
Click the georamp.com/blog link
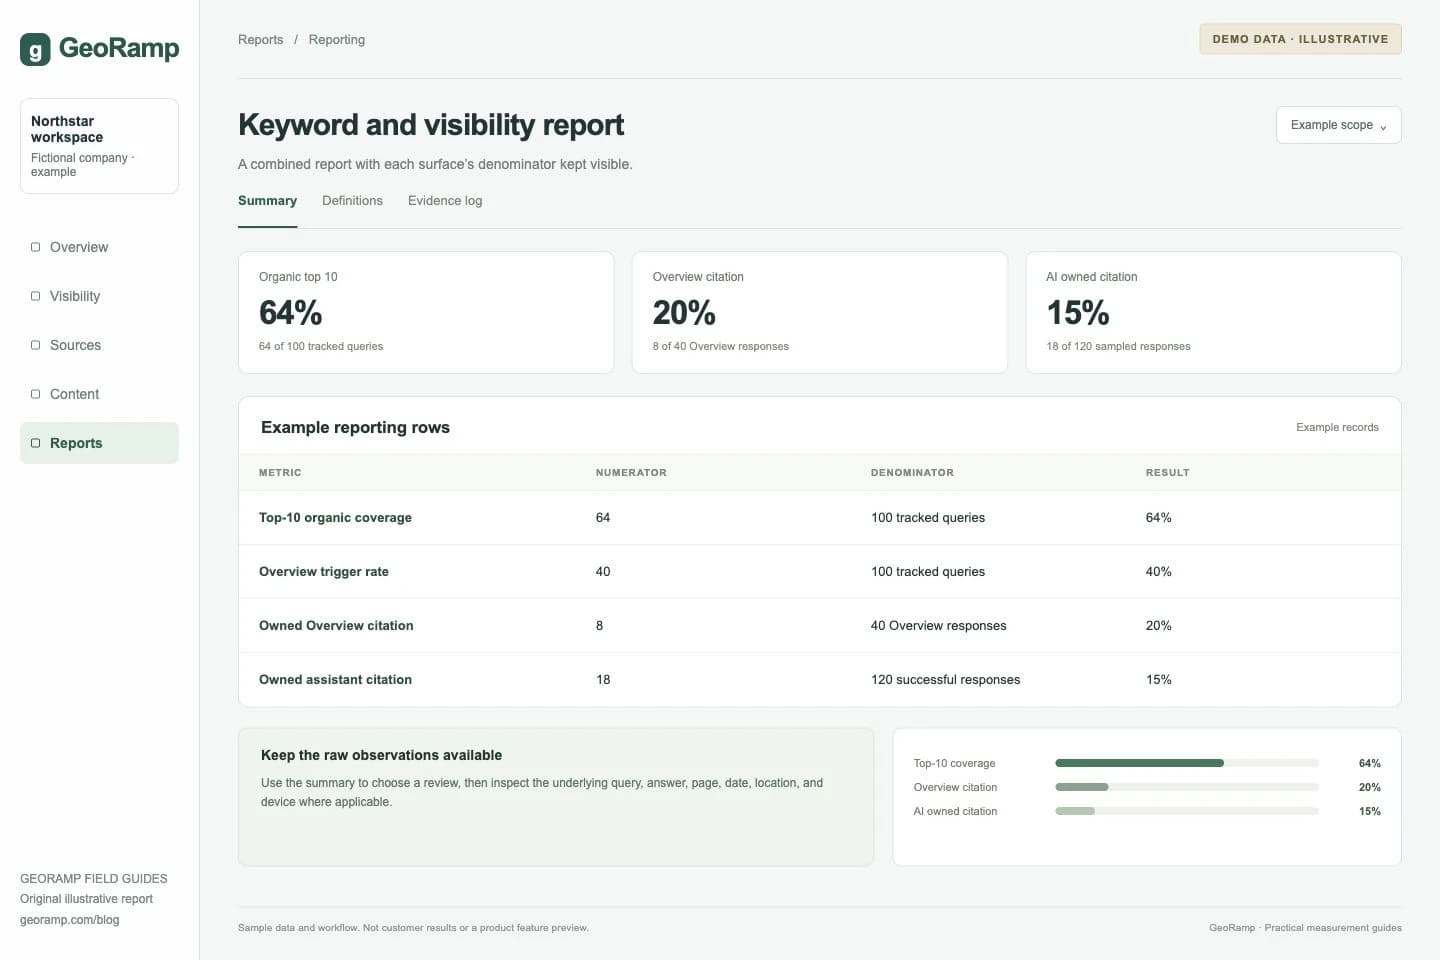(x=69, y=920)
